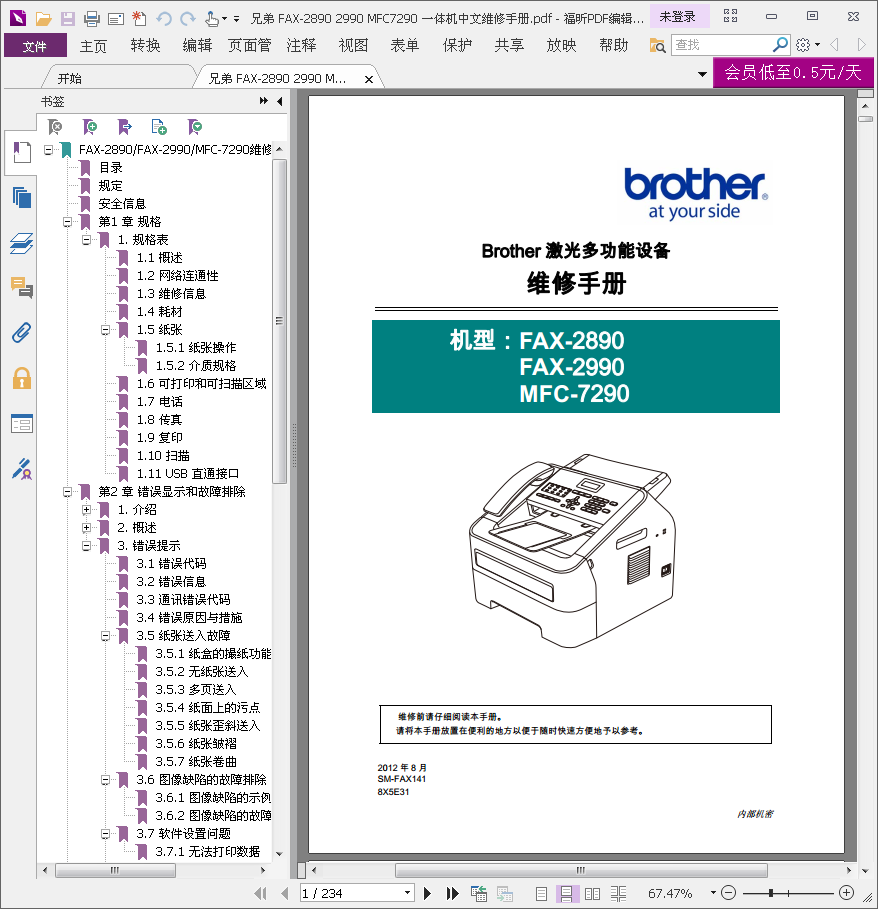878x909 pixels.
Task: Open the digital signatures panel icon
Action: (22, 469)
